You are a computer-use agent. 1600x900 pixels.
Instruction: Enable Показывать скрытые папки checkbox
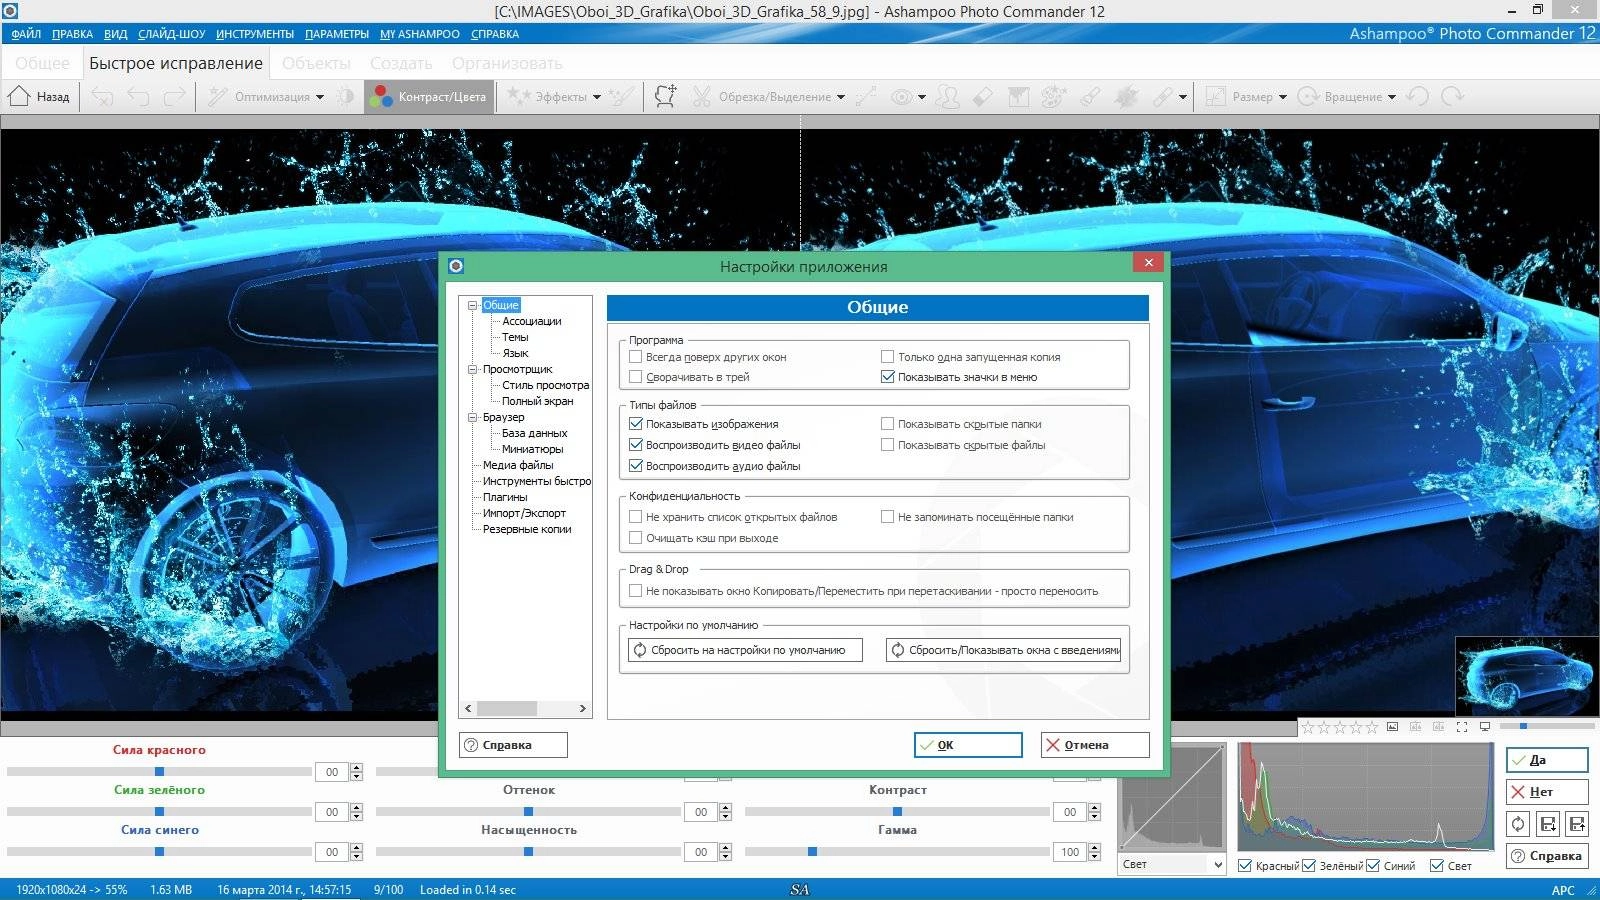click(x=887, y=424)
